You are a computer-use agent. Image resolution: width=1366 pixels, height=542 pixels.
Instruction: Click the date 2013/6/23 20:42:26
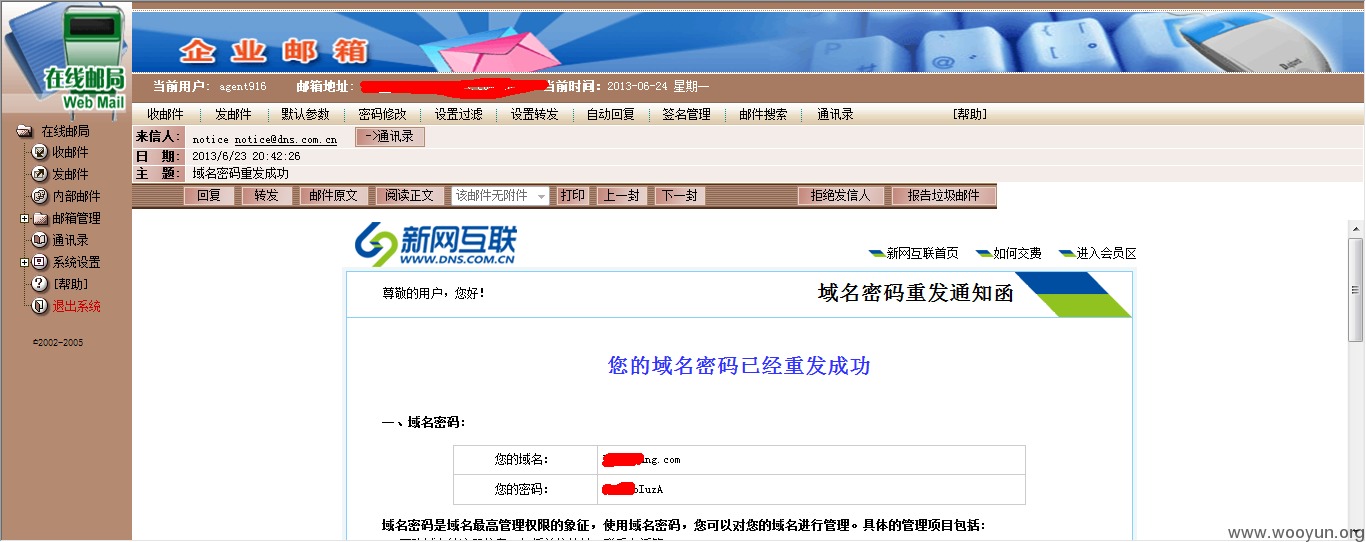pos(246,156)
